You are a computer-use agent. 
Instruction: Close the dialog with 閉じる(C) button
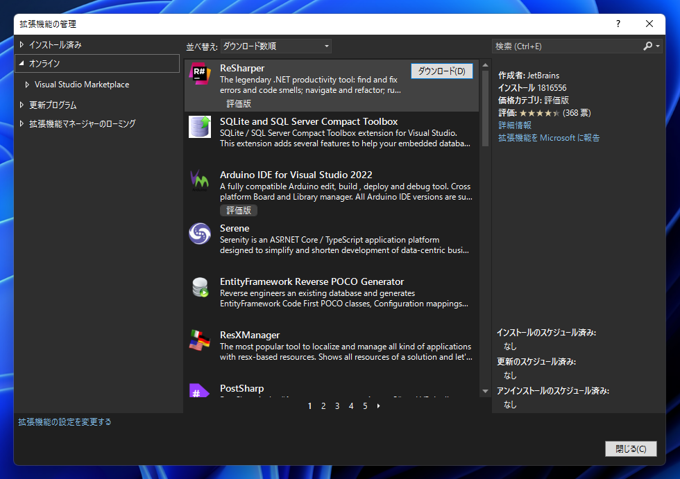click(x=631, y=449)
